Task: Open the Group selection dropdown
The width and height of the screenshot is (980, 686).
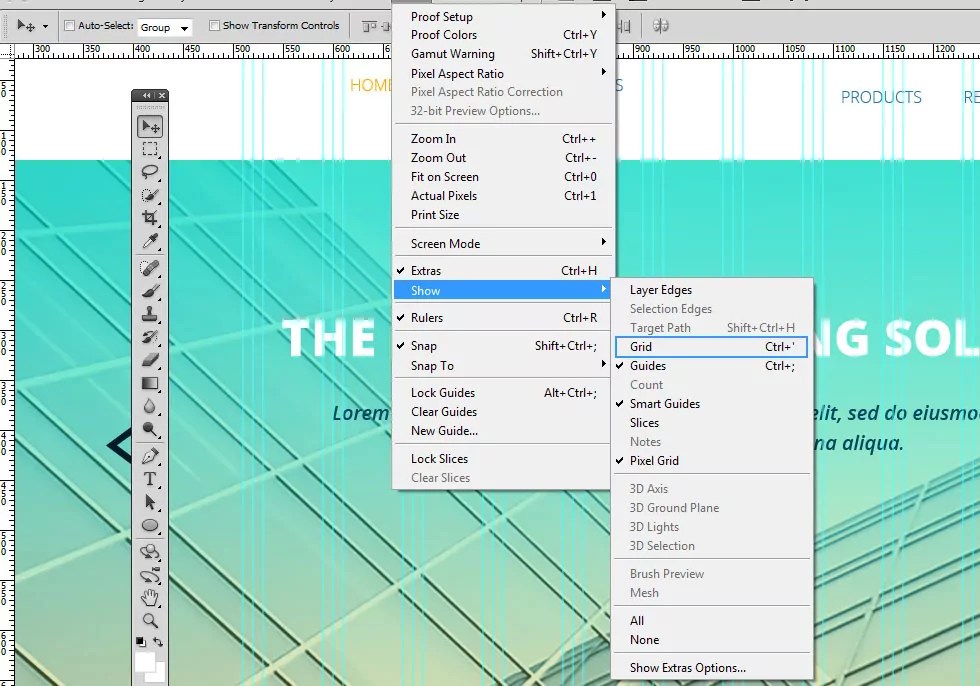Action: (x=166, y=27)
